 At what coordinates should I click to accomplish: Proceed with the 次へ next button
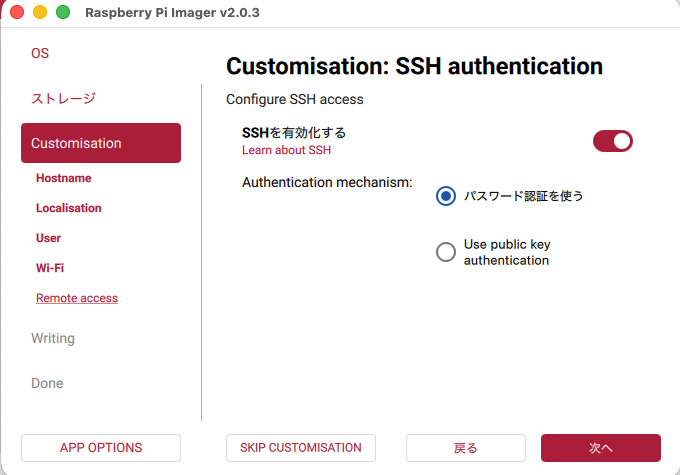(601, 448)
